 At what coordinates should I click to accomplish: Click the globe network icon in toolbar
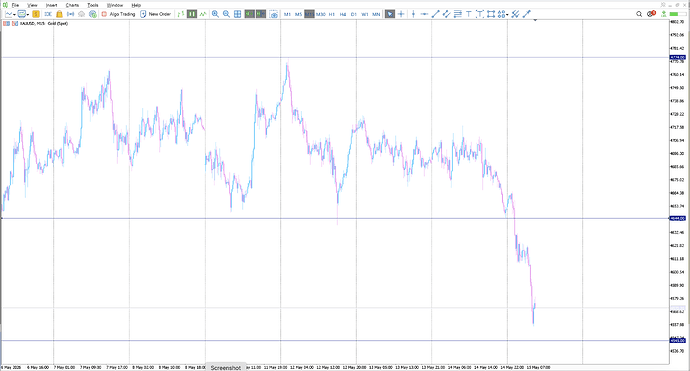click(93, 14)
